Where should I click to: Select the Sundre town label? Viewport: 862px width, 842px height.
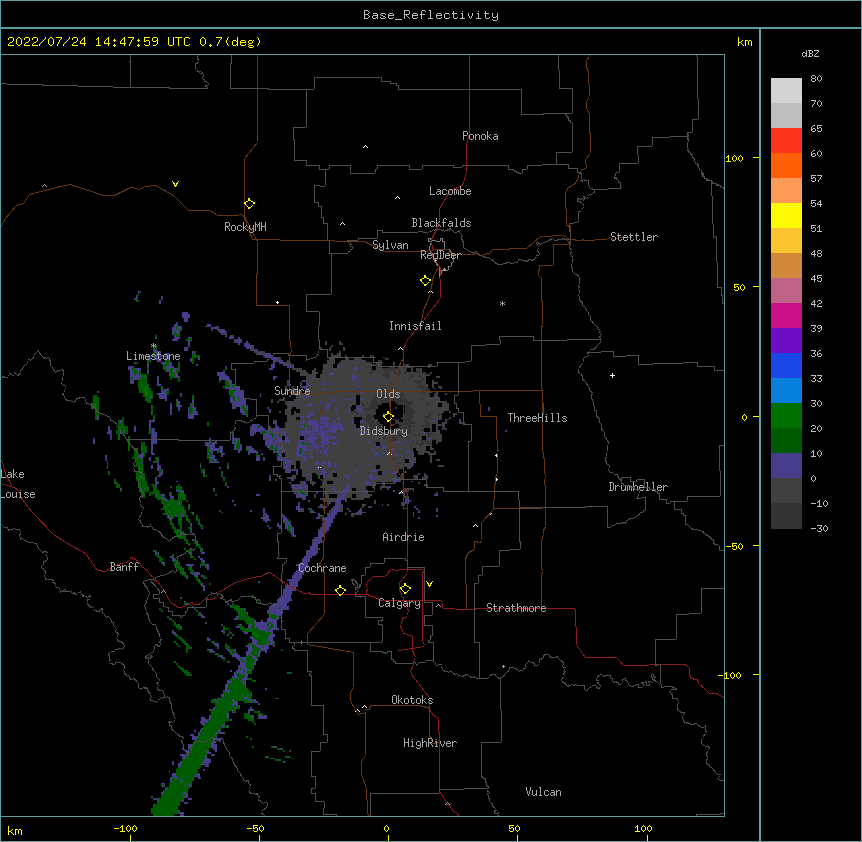tap(292, 391)
